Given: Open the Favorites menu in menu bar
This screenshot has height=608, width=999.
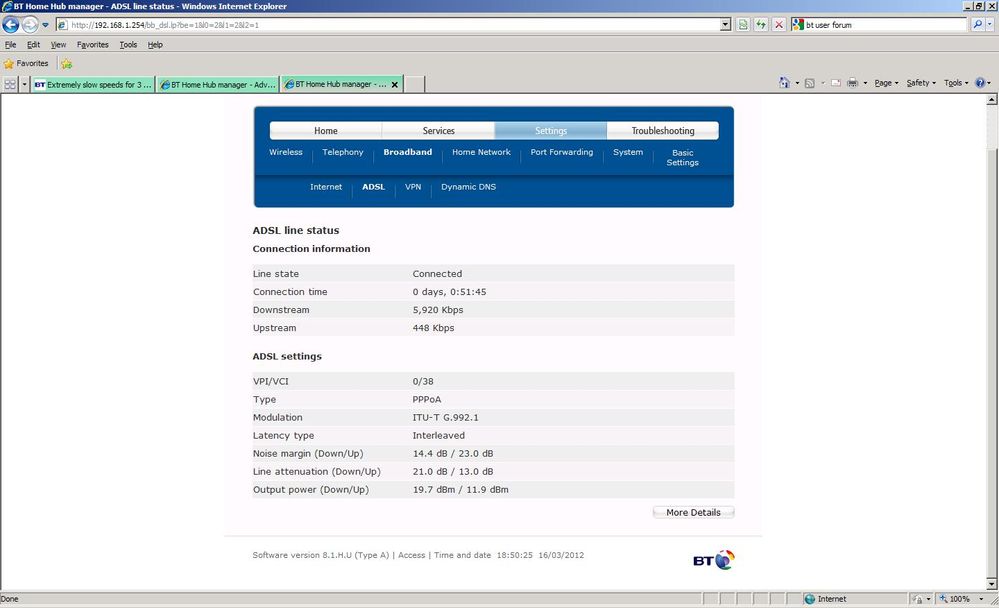Looking at the screenshot, I should tap(92, 45).
